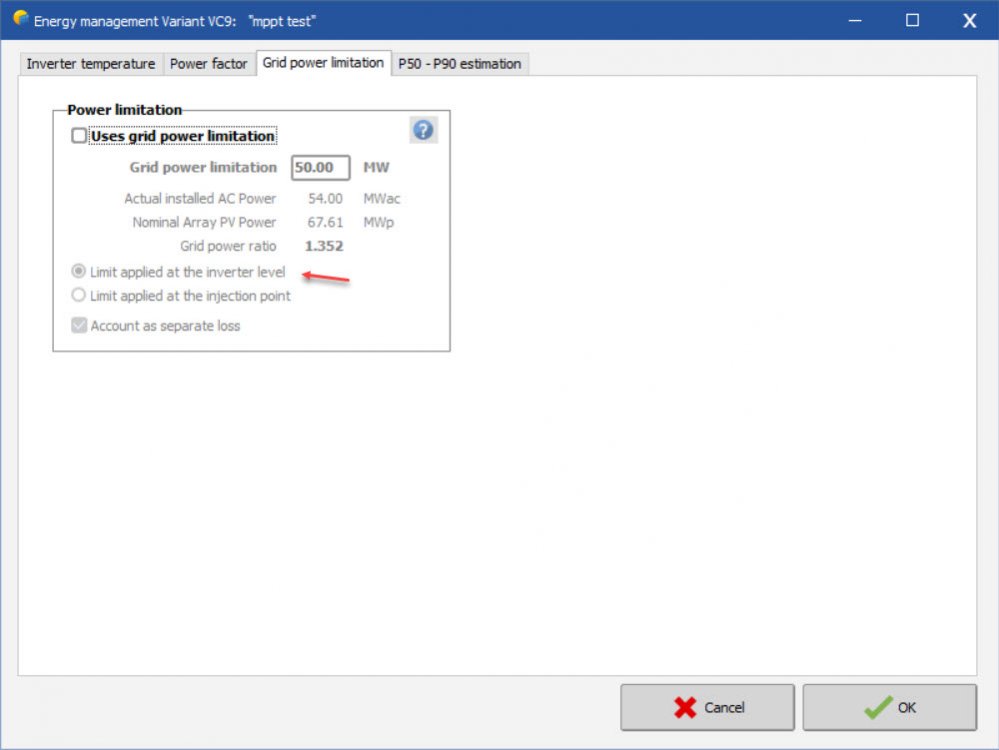Viewport: 999px width, 750px height.
Task: Open the blue help question mark icon
Action: pyautogui.click(x=423, y=130)
